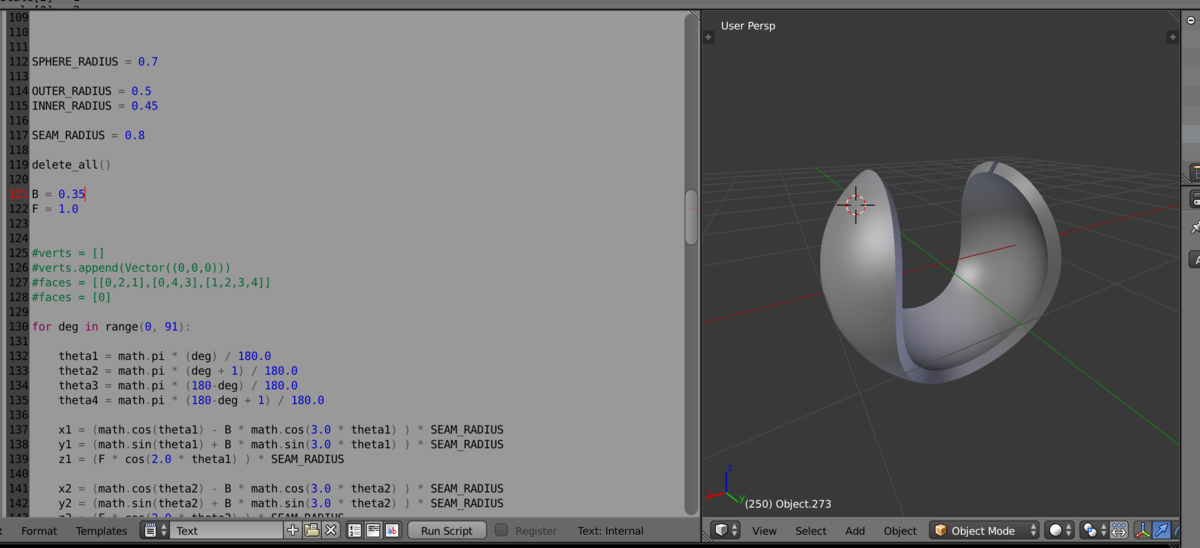1200x548 pixels.
Task: Enable the Register checkbox
Action: point(502,531)
